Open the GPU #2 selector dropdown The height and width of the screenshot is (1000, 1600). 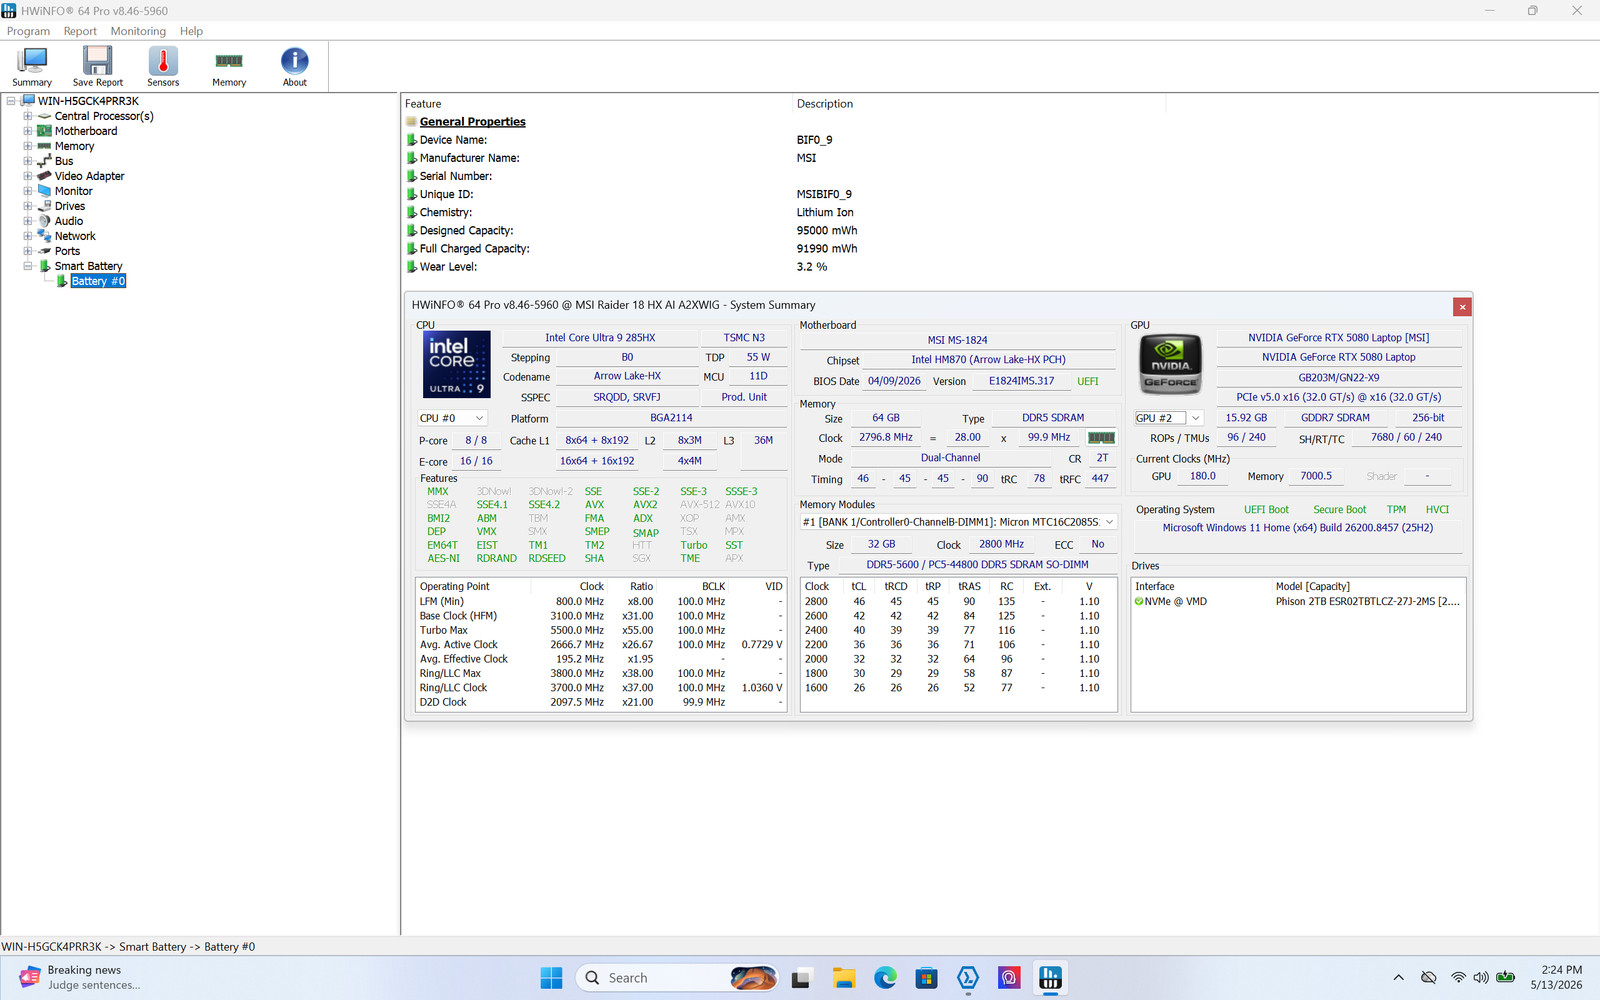click(1168, 418)
